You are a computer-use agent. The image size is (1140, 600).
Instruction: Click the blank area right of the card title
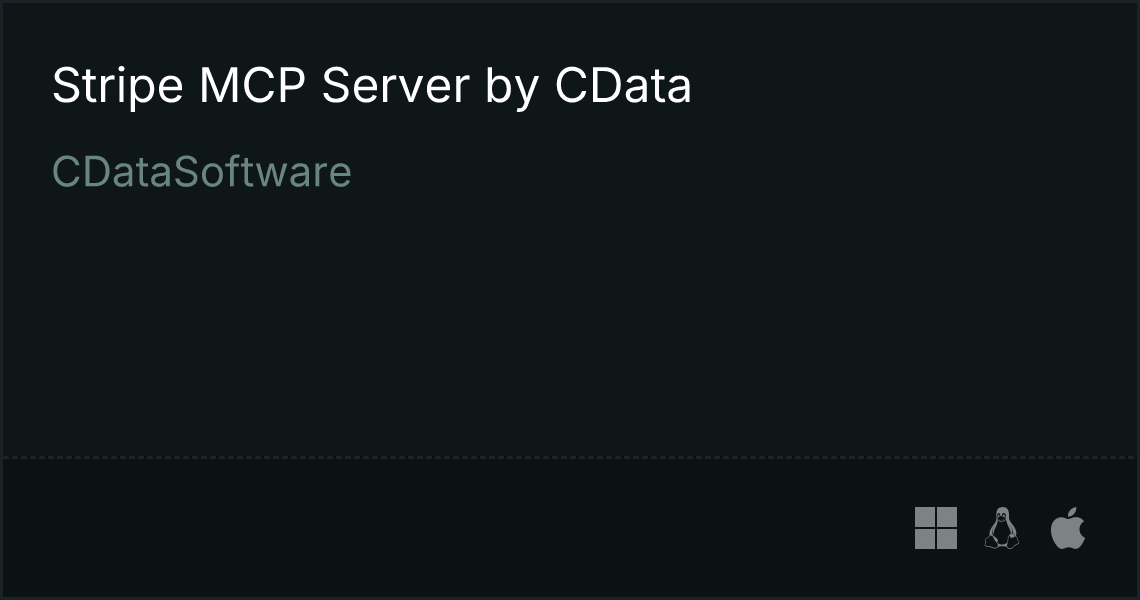pyautogui.click(x=909, y=86)
